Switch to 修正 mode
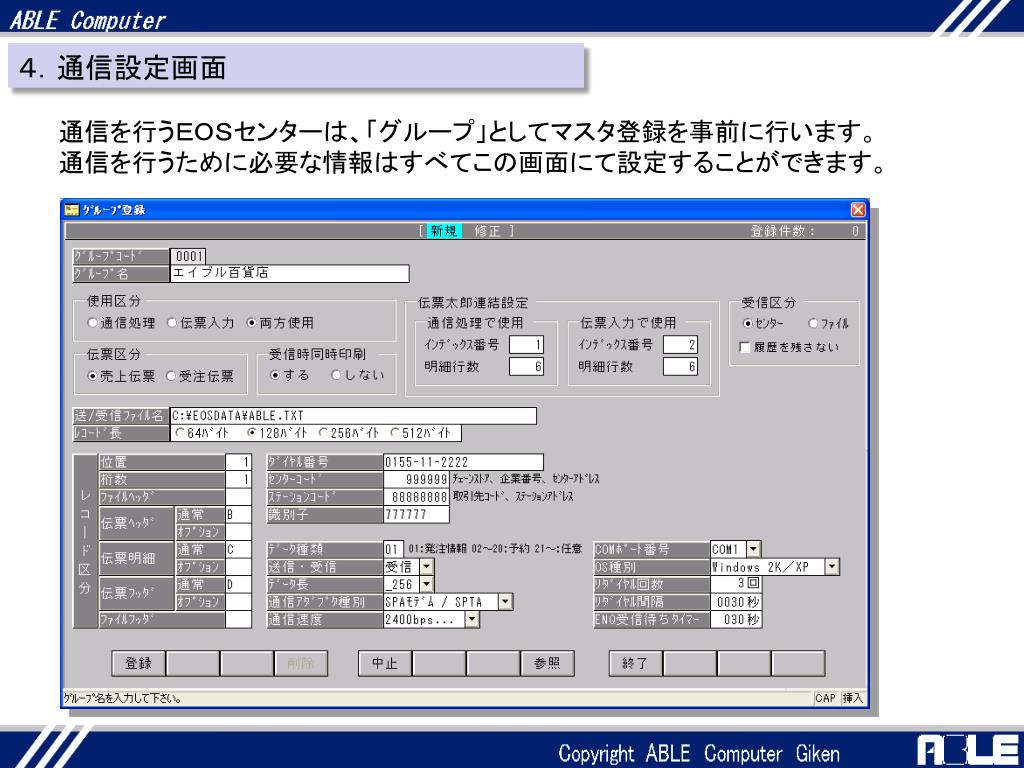The height and width of the screenshot is (768, 1024). [x=487, y=231]
